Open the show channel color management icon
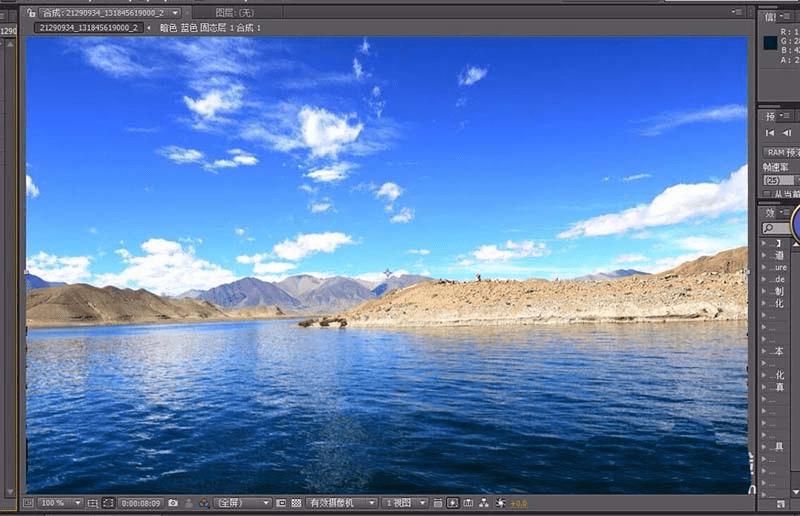Viewport: 800px width, 516px height. pos(204,503)
